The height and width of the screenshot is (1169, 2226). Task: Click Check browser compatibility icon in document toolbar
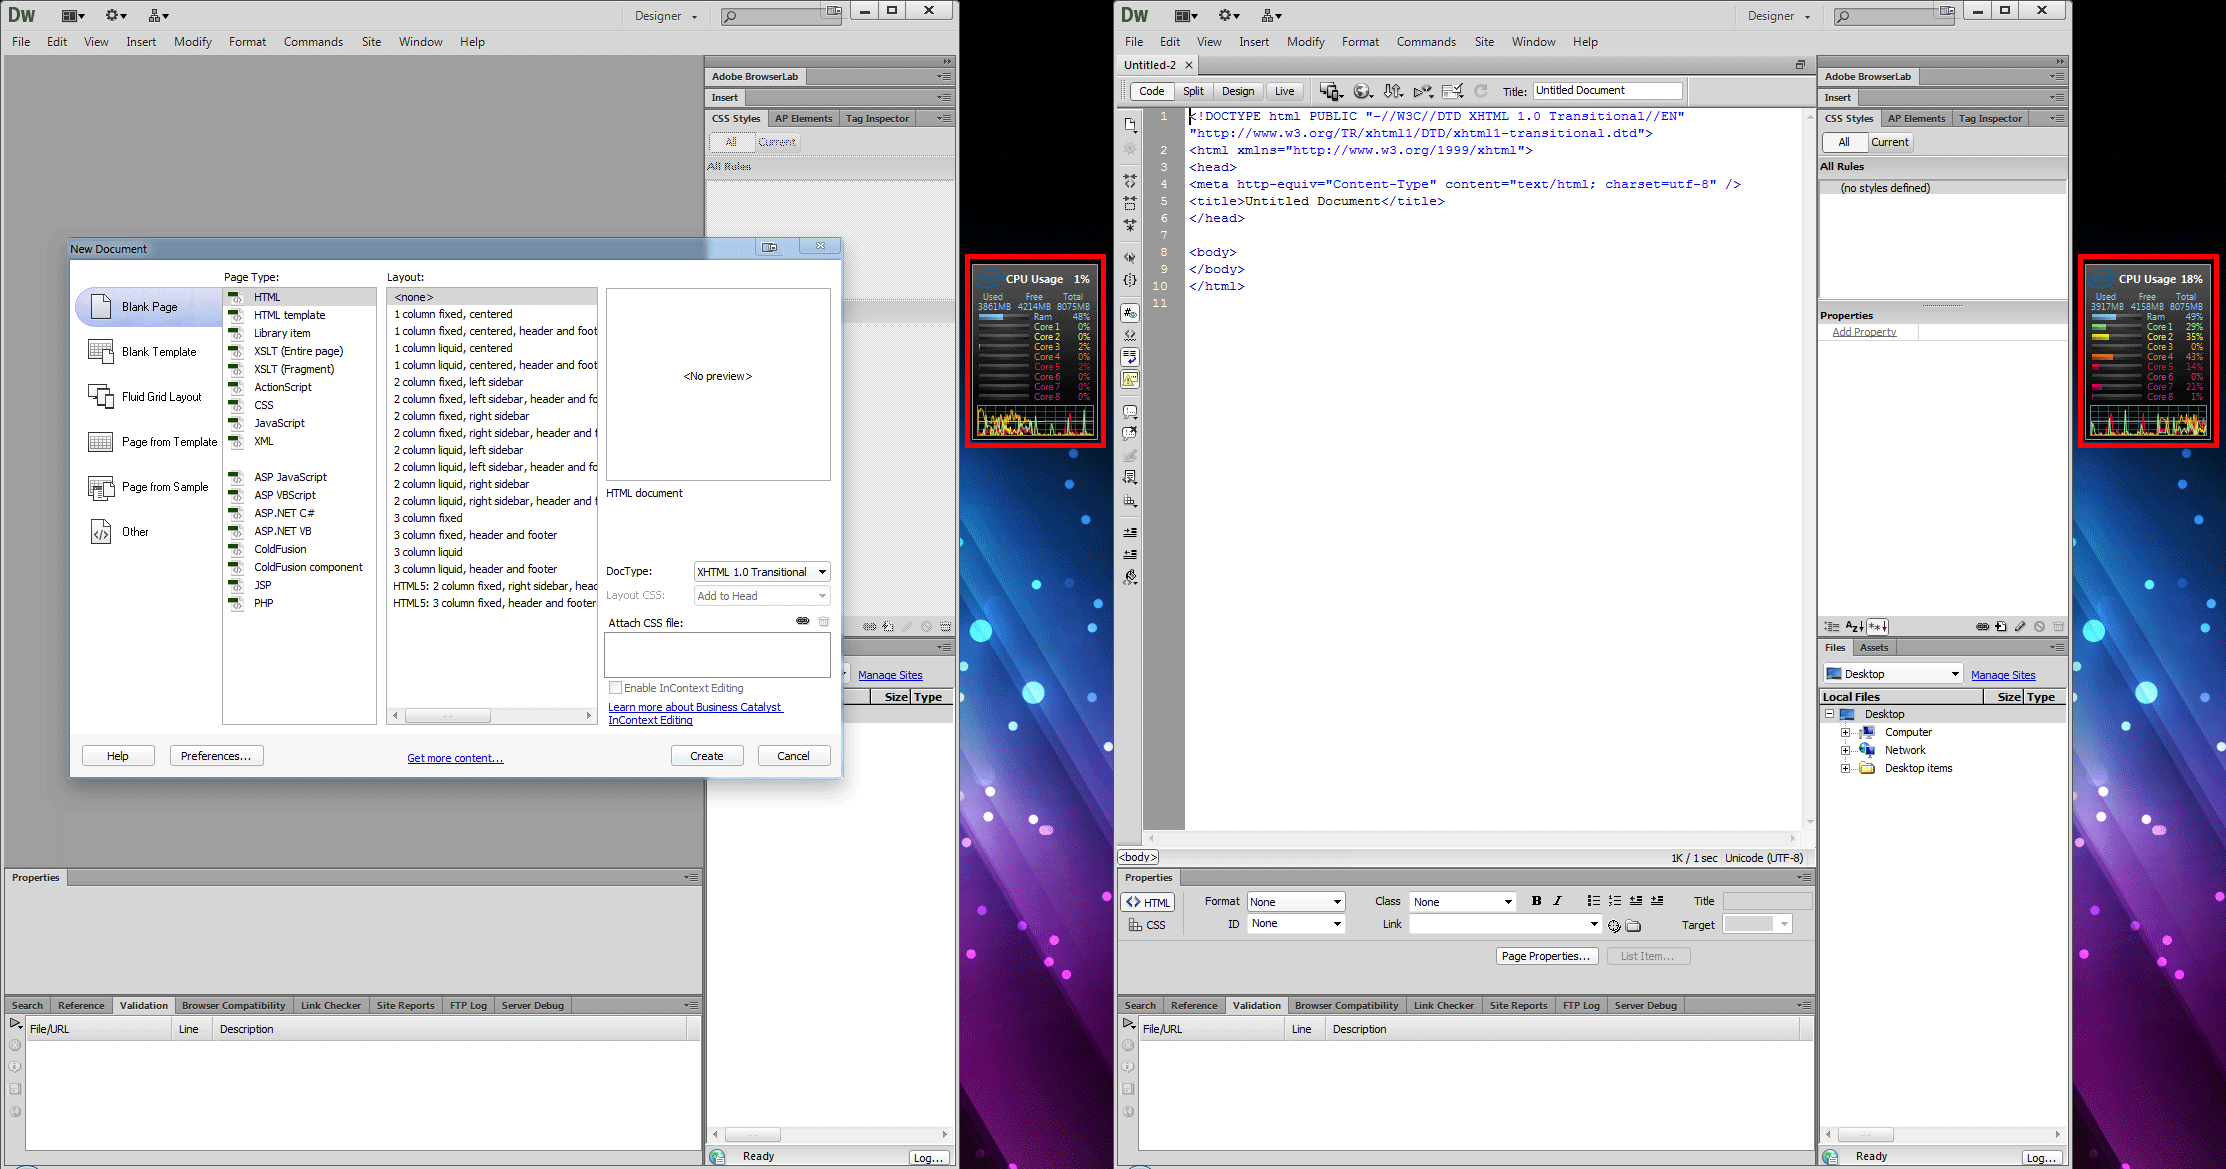click(x=1453, y=91)
